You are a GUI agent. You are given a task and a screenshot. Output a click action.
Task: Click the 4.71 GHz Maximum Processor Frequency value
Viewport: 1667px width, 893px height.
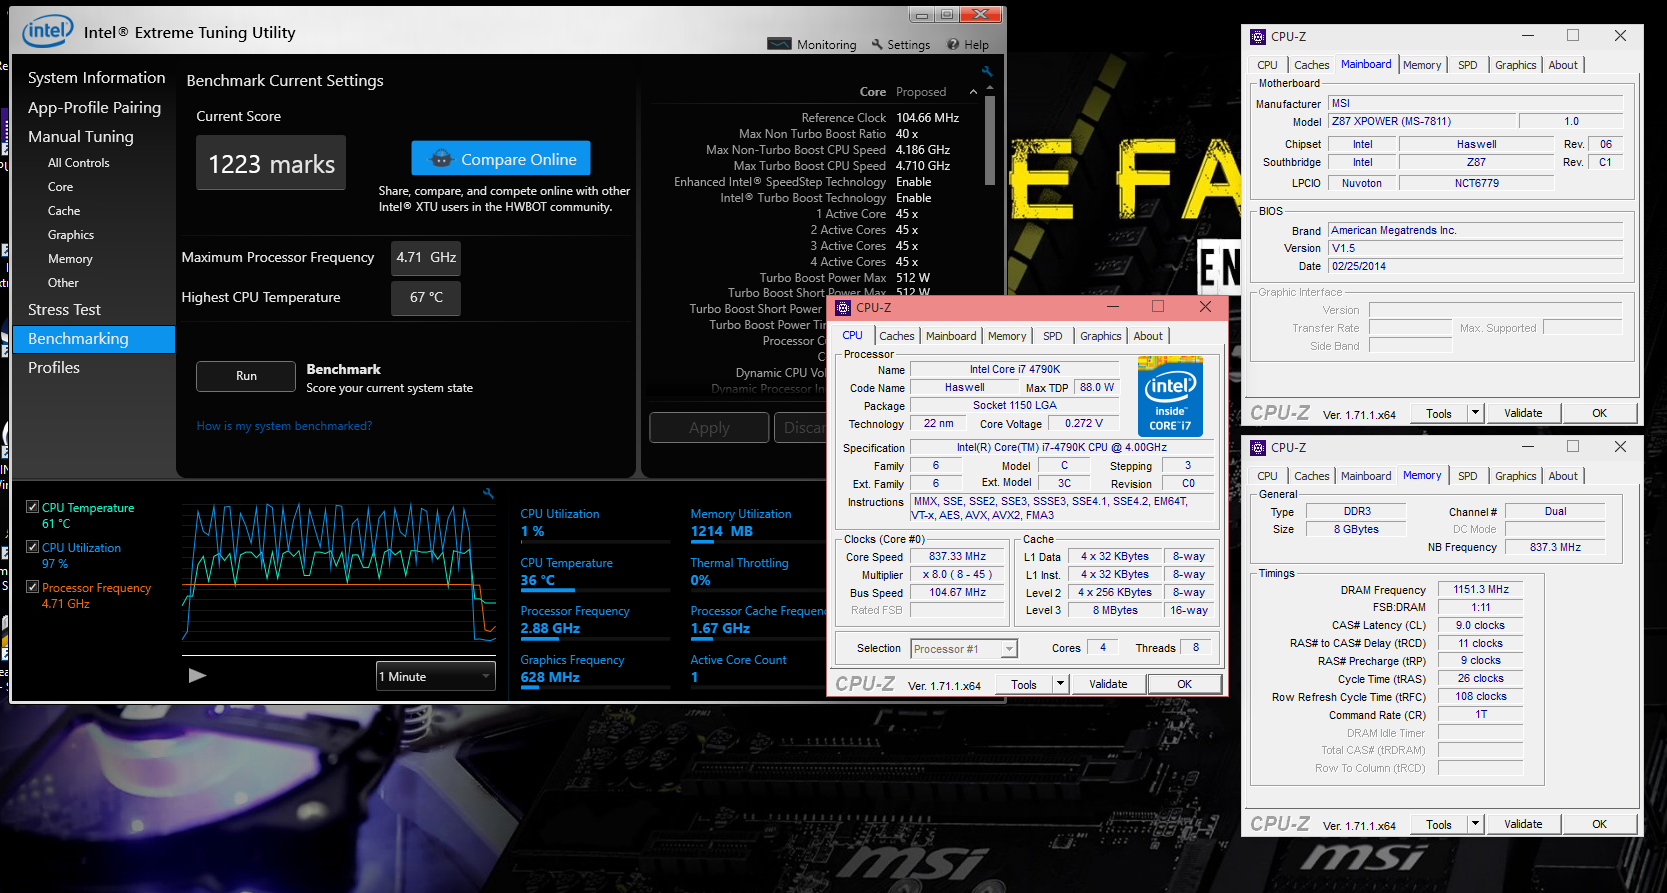click(426, 257)
